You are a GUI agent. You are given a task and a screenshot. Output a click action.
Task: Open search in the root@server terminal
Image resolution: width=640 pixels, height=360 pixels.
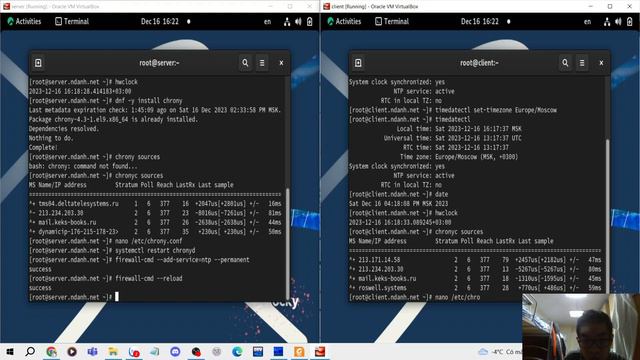point(245,63)
